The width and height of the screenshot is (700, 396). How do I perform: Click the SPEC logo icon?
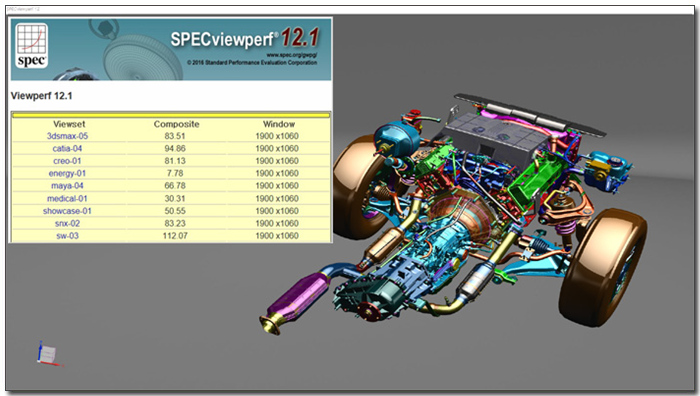[32, 46]
